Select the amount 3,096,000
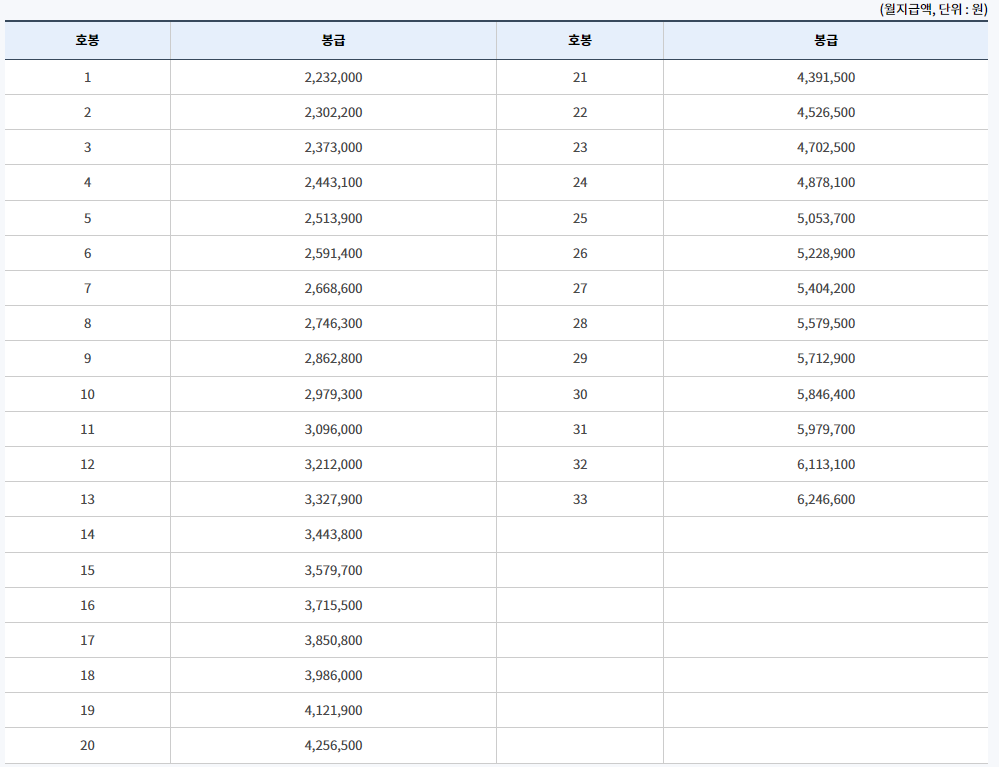Image resolution: width=999 pixels, height=767 pixels. pos(333,429)
